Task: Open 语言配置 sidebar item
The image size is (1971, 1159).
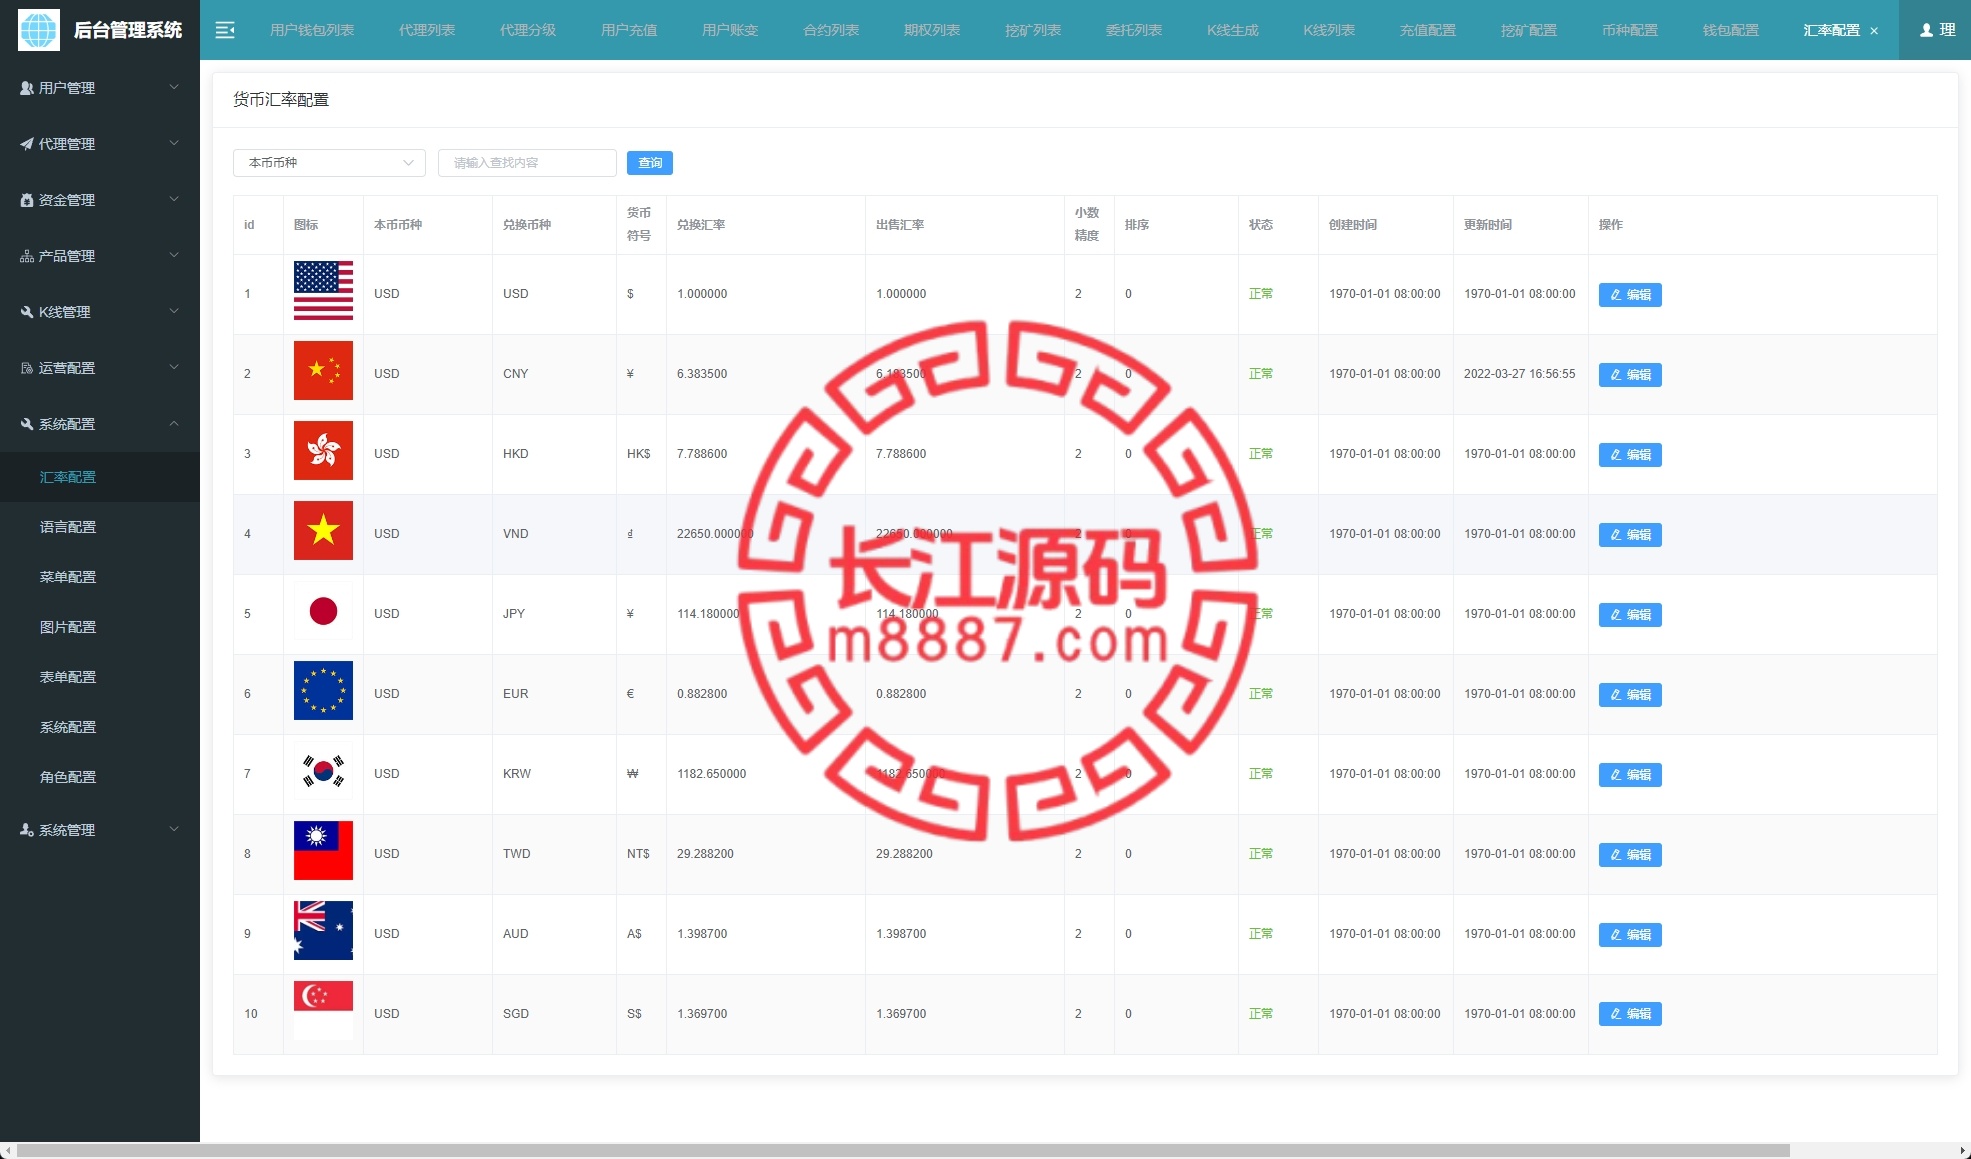Action: [100, 527]
